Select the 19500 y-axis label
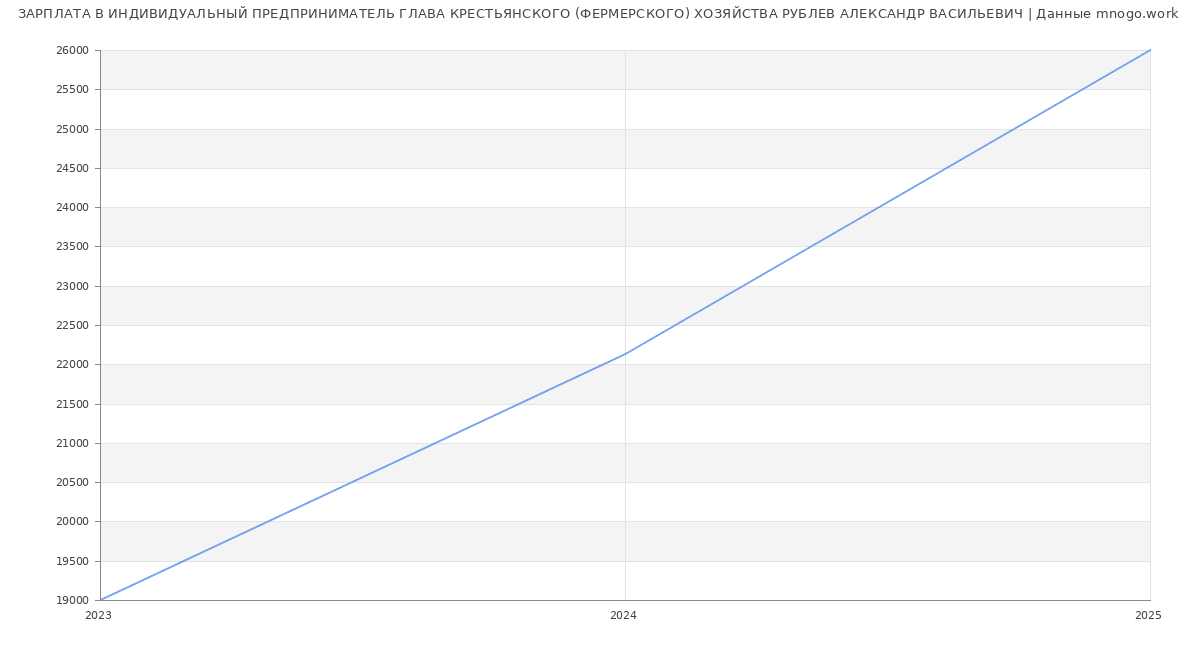 73,562
